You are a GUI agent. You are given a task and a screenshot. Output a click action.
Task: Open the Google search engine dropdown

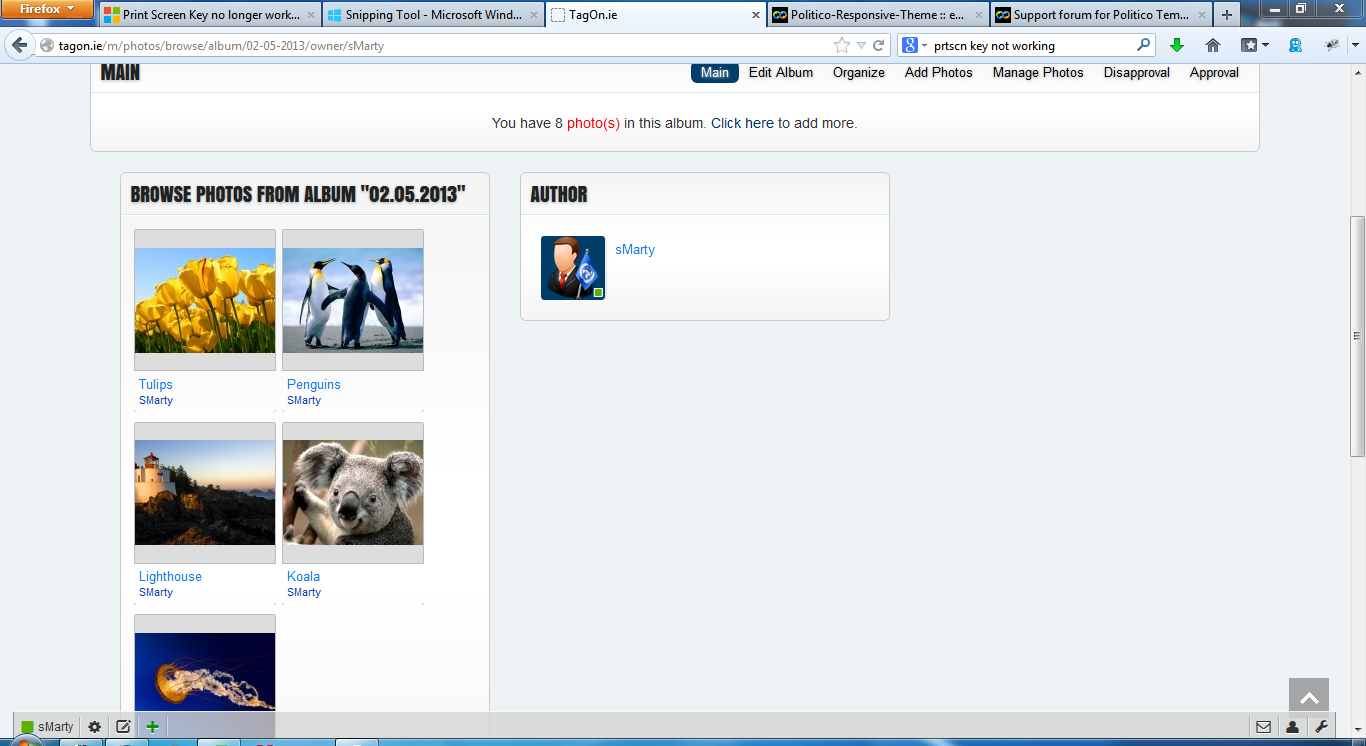click(x=915, y=45)
